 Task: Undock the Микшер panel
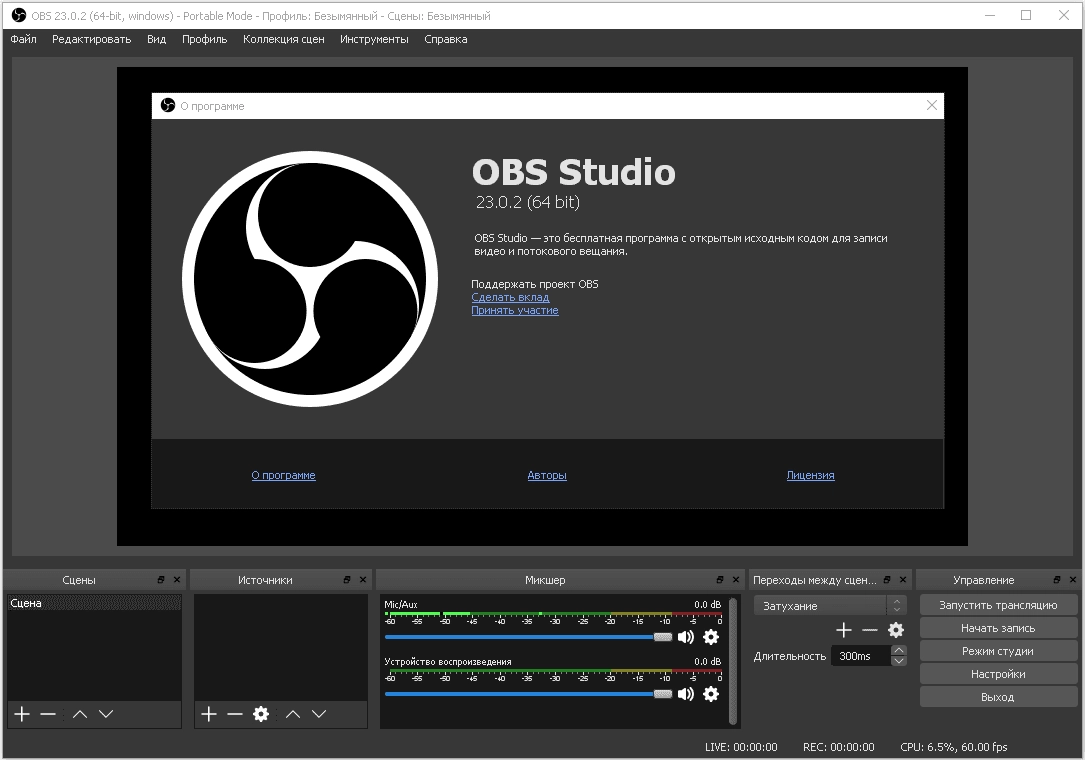[720, 580]
